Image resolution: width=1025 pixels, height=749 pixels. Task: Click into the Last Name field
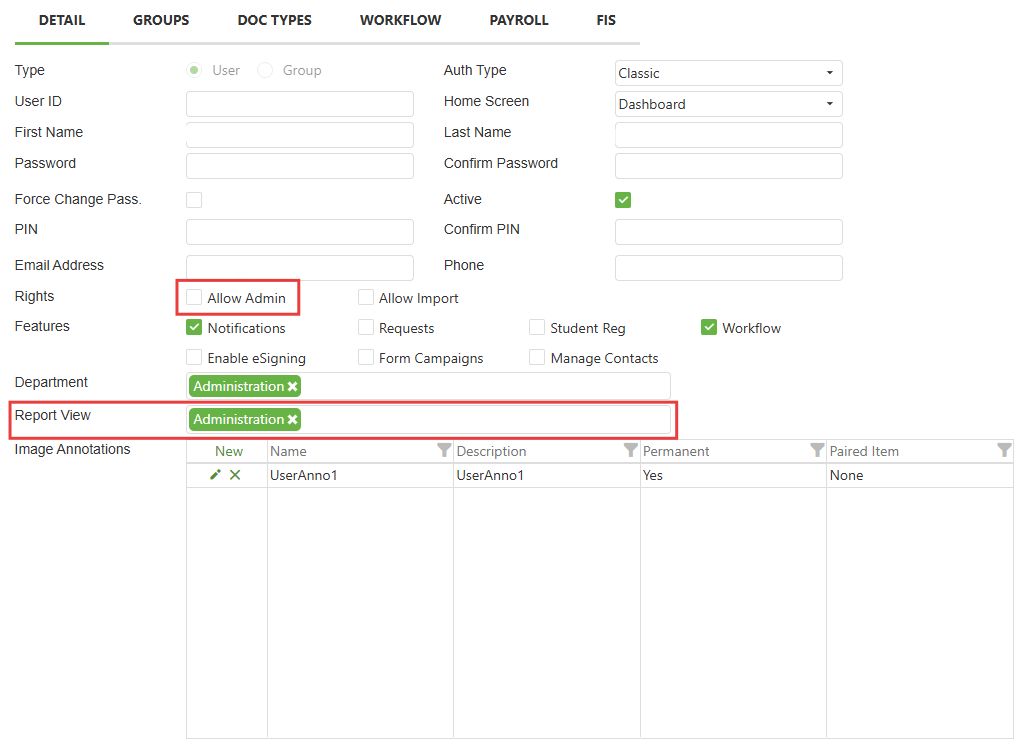click(x=729, y=135)
